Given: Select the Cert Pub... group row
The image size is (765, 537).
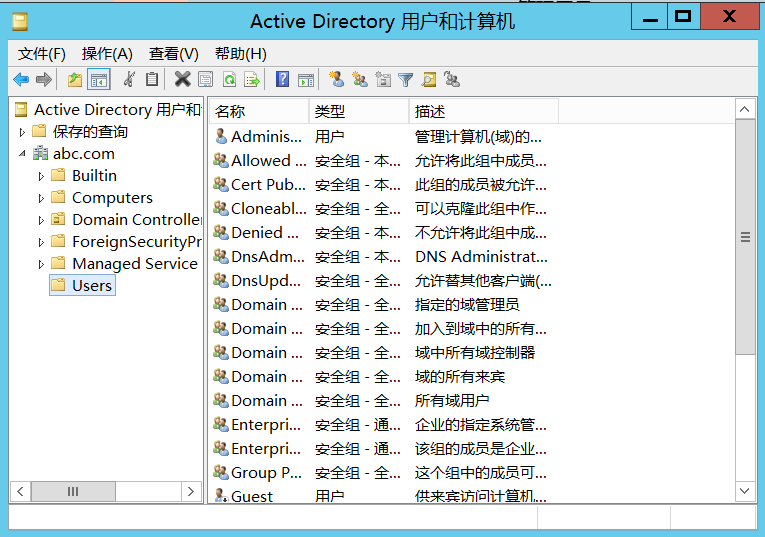Looking at the screenshot, I should click(x=378, y=184).
